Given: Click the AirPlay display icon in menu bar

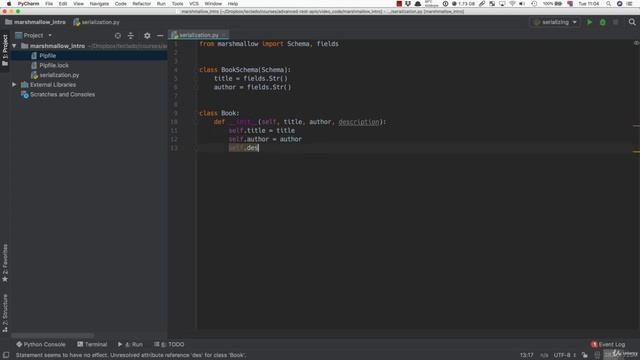Looking at the screenshot, I should pos(502,4).
